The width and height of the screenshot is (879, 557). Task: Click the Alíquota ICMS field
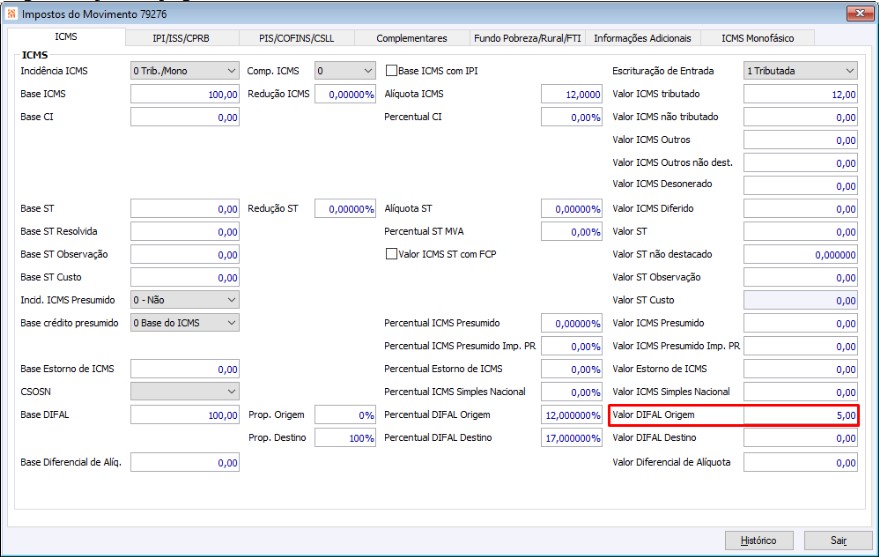[572, 94]
